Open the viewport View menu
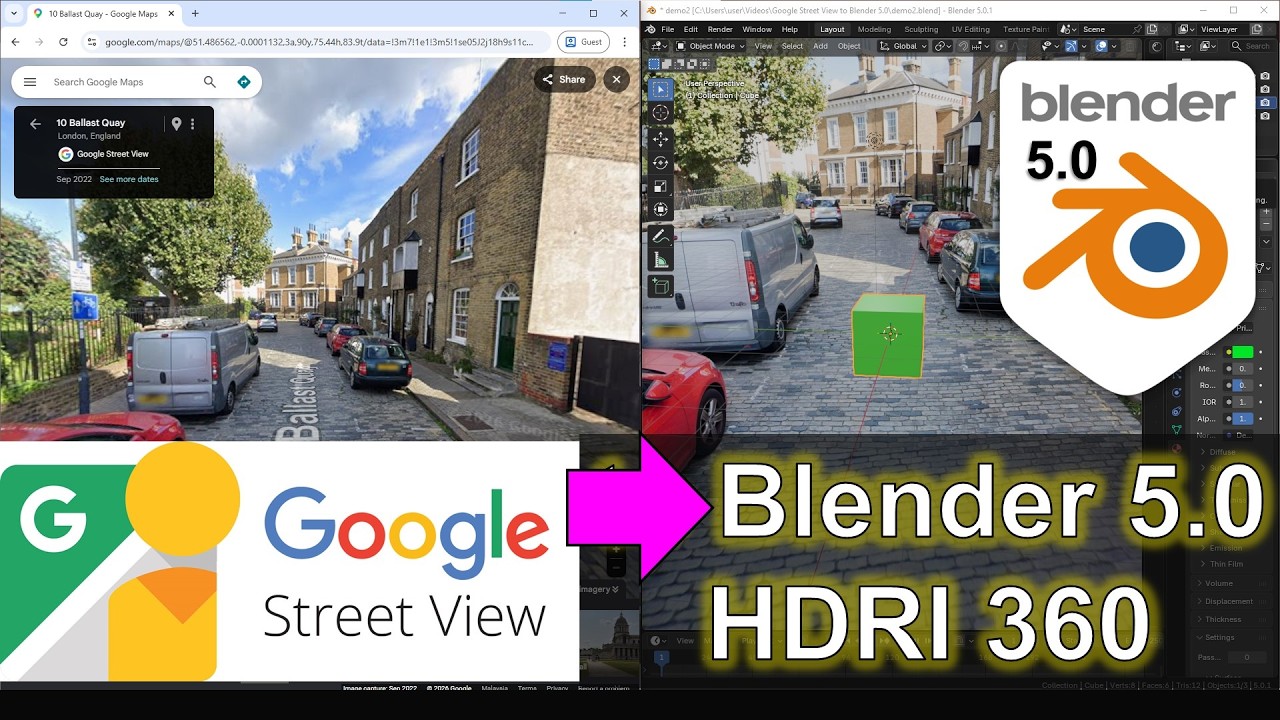The width and height of the screenshot is (1280, 720). coord(763,46)
